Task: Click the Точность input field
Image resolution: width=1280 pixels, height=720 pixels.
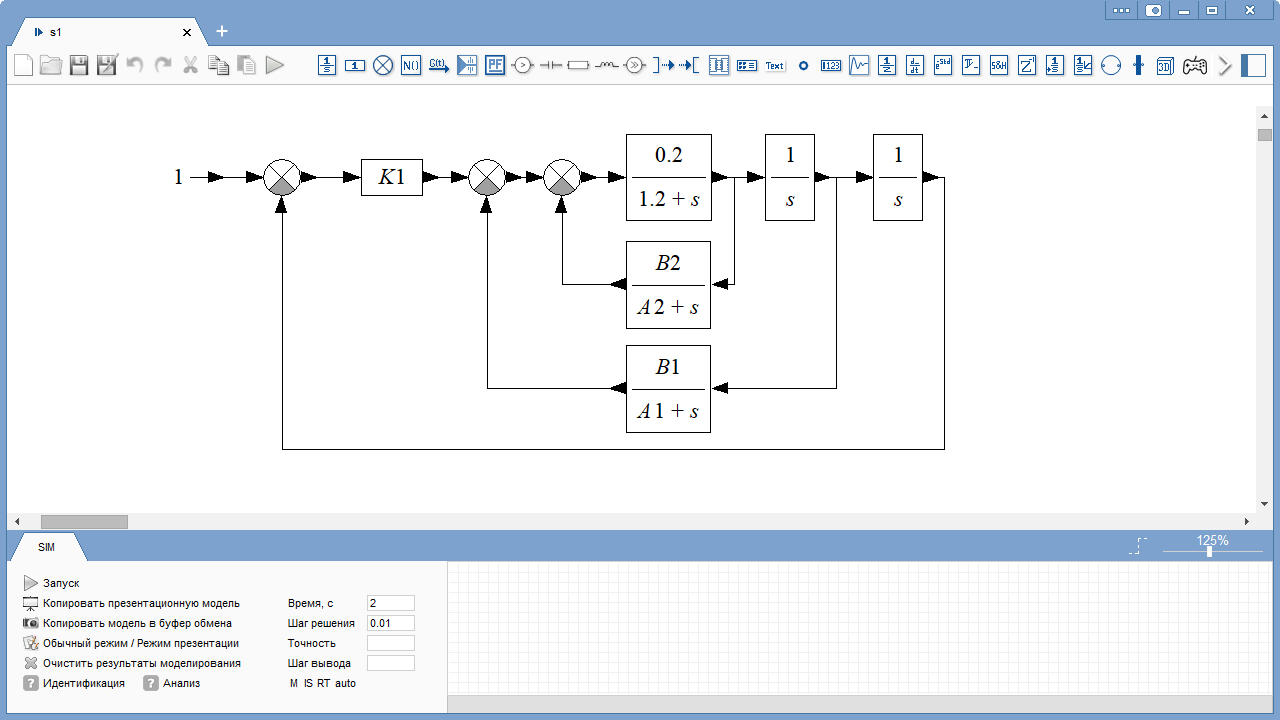Action: coord(391,643)
